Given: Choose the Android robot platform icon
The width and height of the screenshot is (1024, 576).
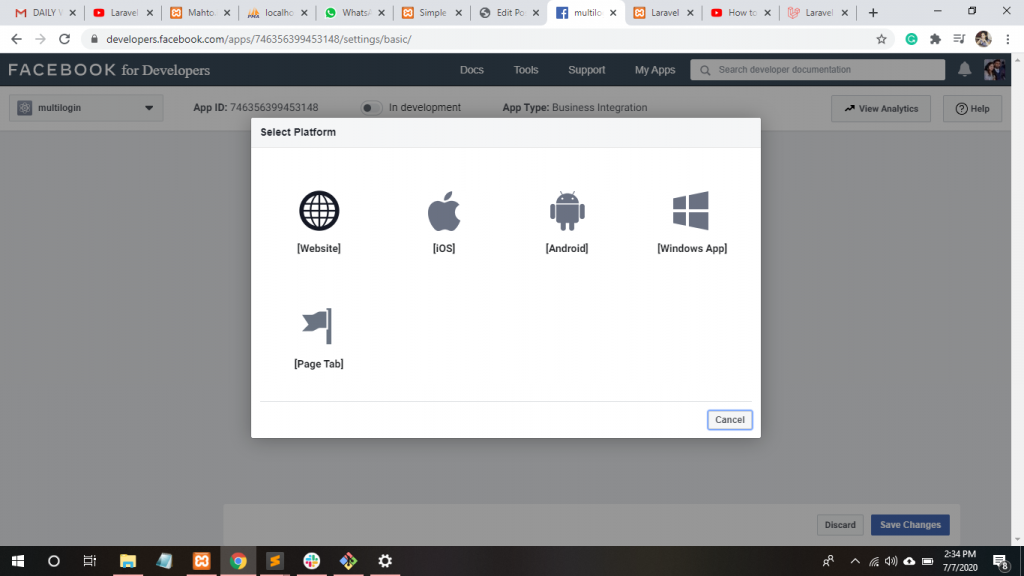Looking at the screenshot, I should pos(567,211).
